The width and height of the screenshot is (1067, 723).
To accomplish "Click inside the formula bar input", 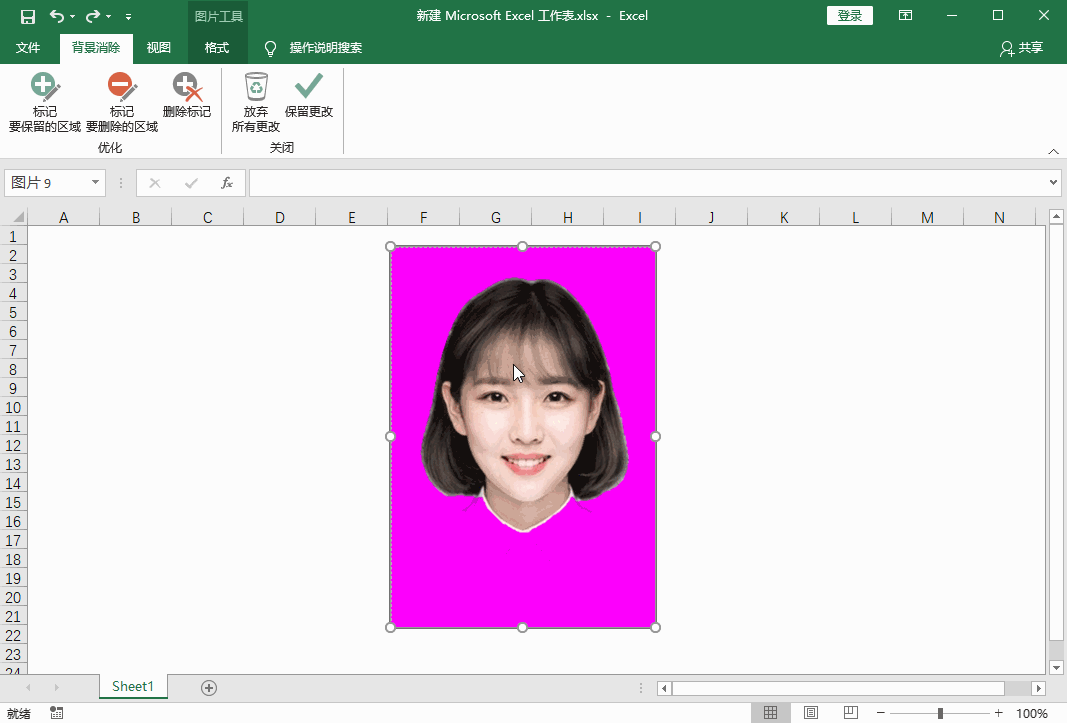I will click(x=648, y=182).
